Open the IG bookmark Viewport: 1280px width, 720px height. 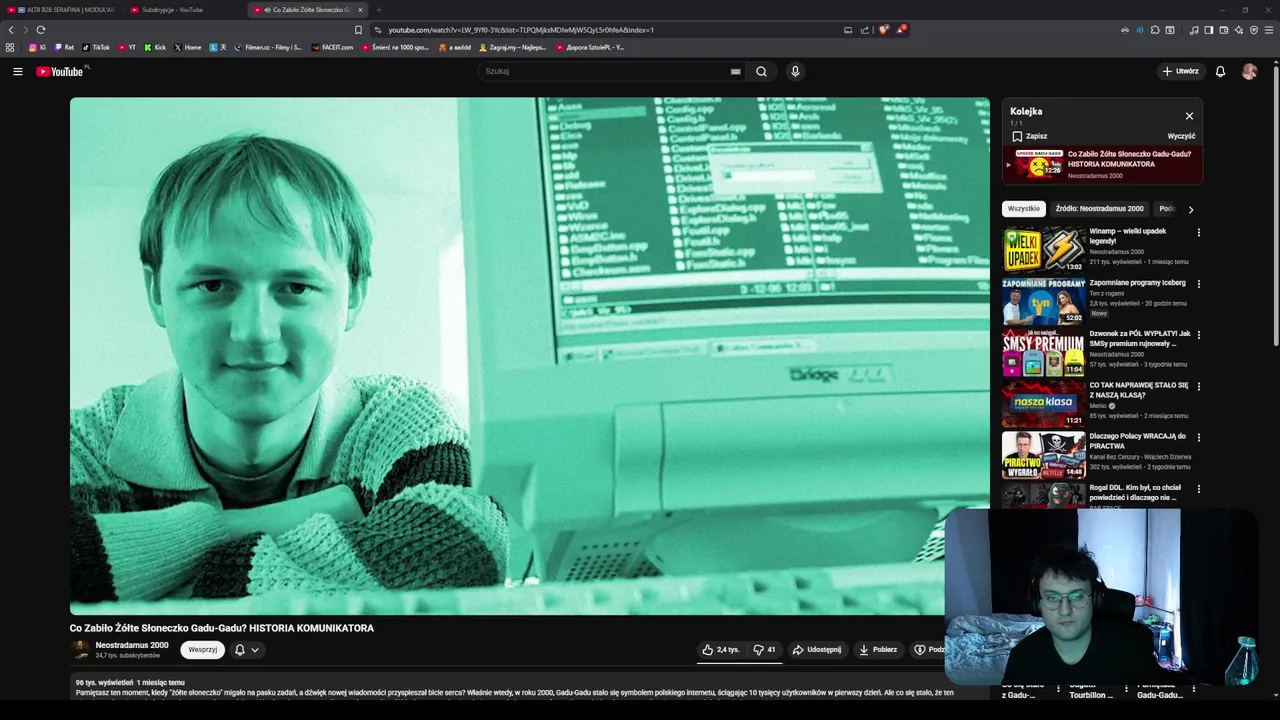tap(38, 47)
